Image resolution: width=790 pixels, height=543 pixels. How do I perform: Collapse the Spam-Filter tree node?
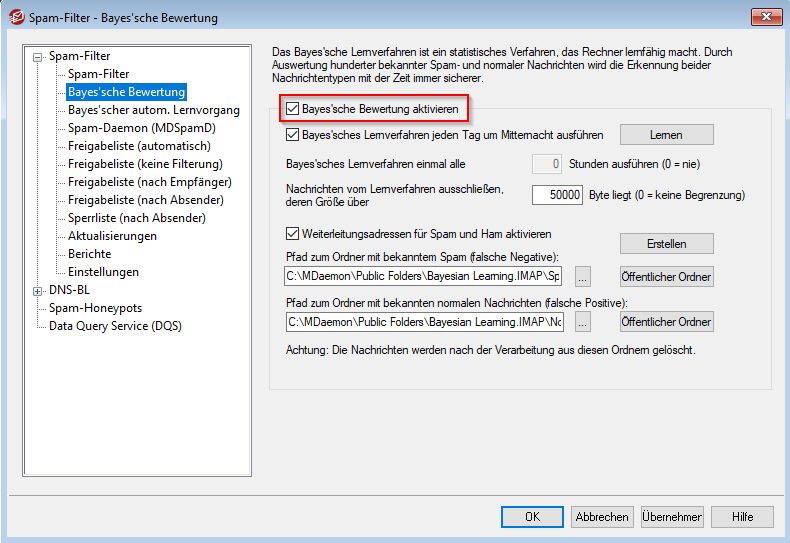click(x=38, y=57)
